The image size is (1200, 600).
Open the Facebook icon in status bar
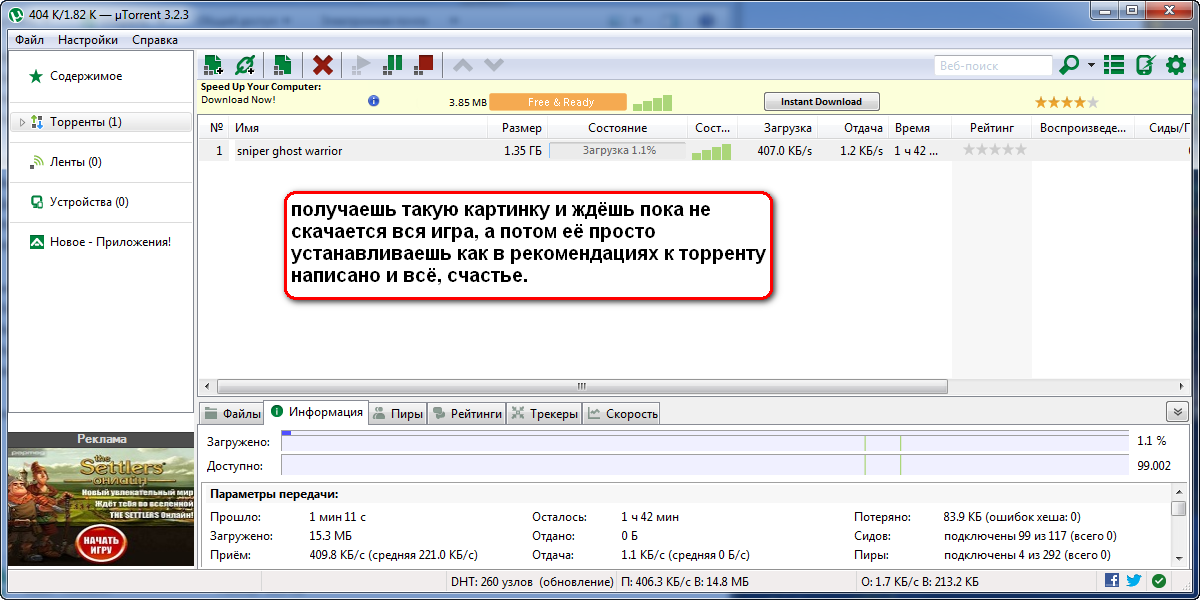(x=1112, y=580)
